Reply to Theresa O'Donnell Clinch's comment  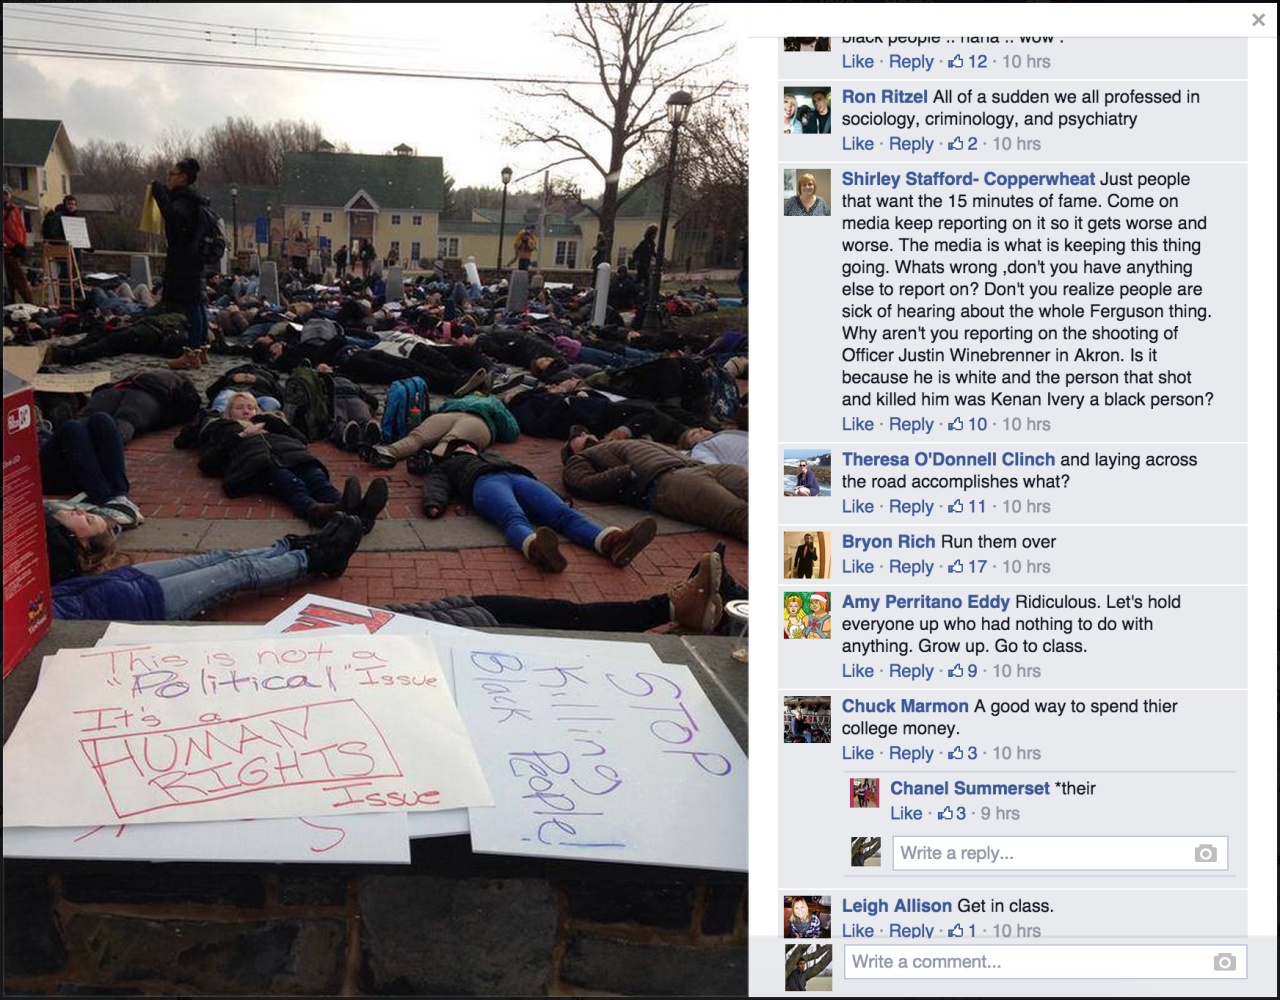click(911, 506)
